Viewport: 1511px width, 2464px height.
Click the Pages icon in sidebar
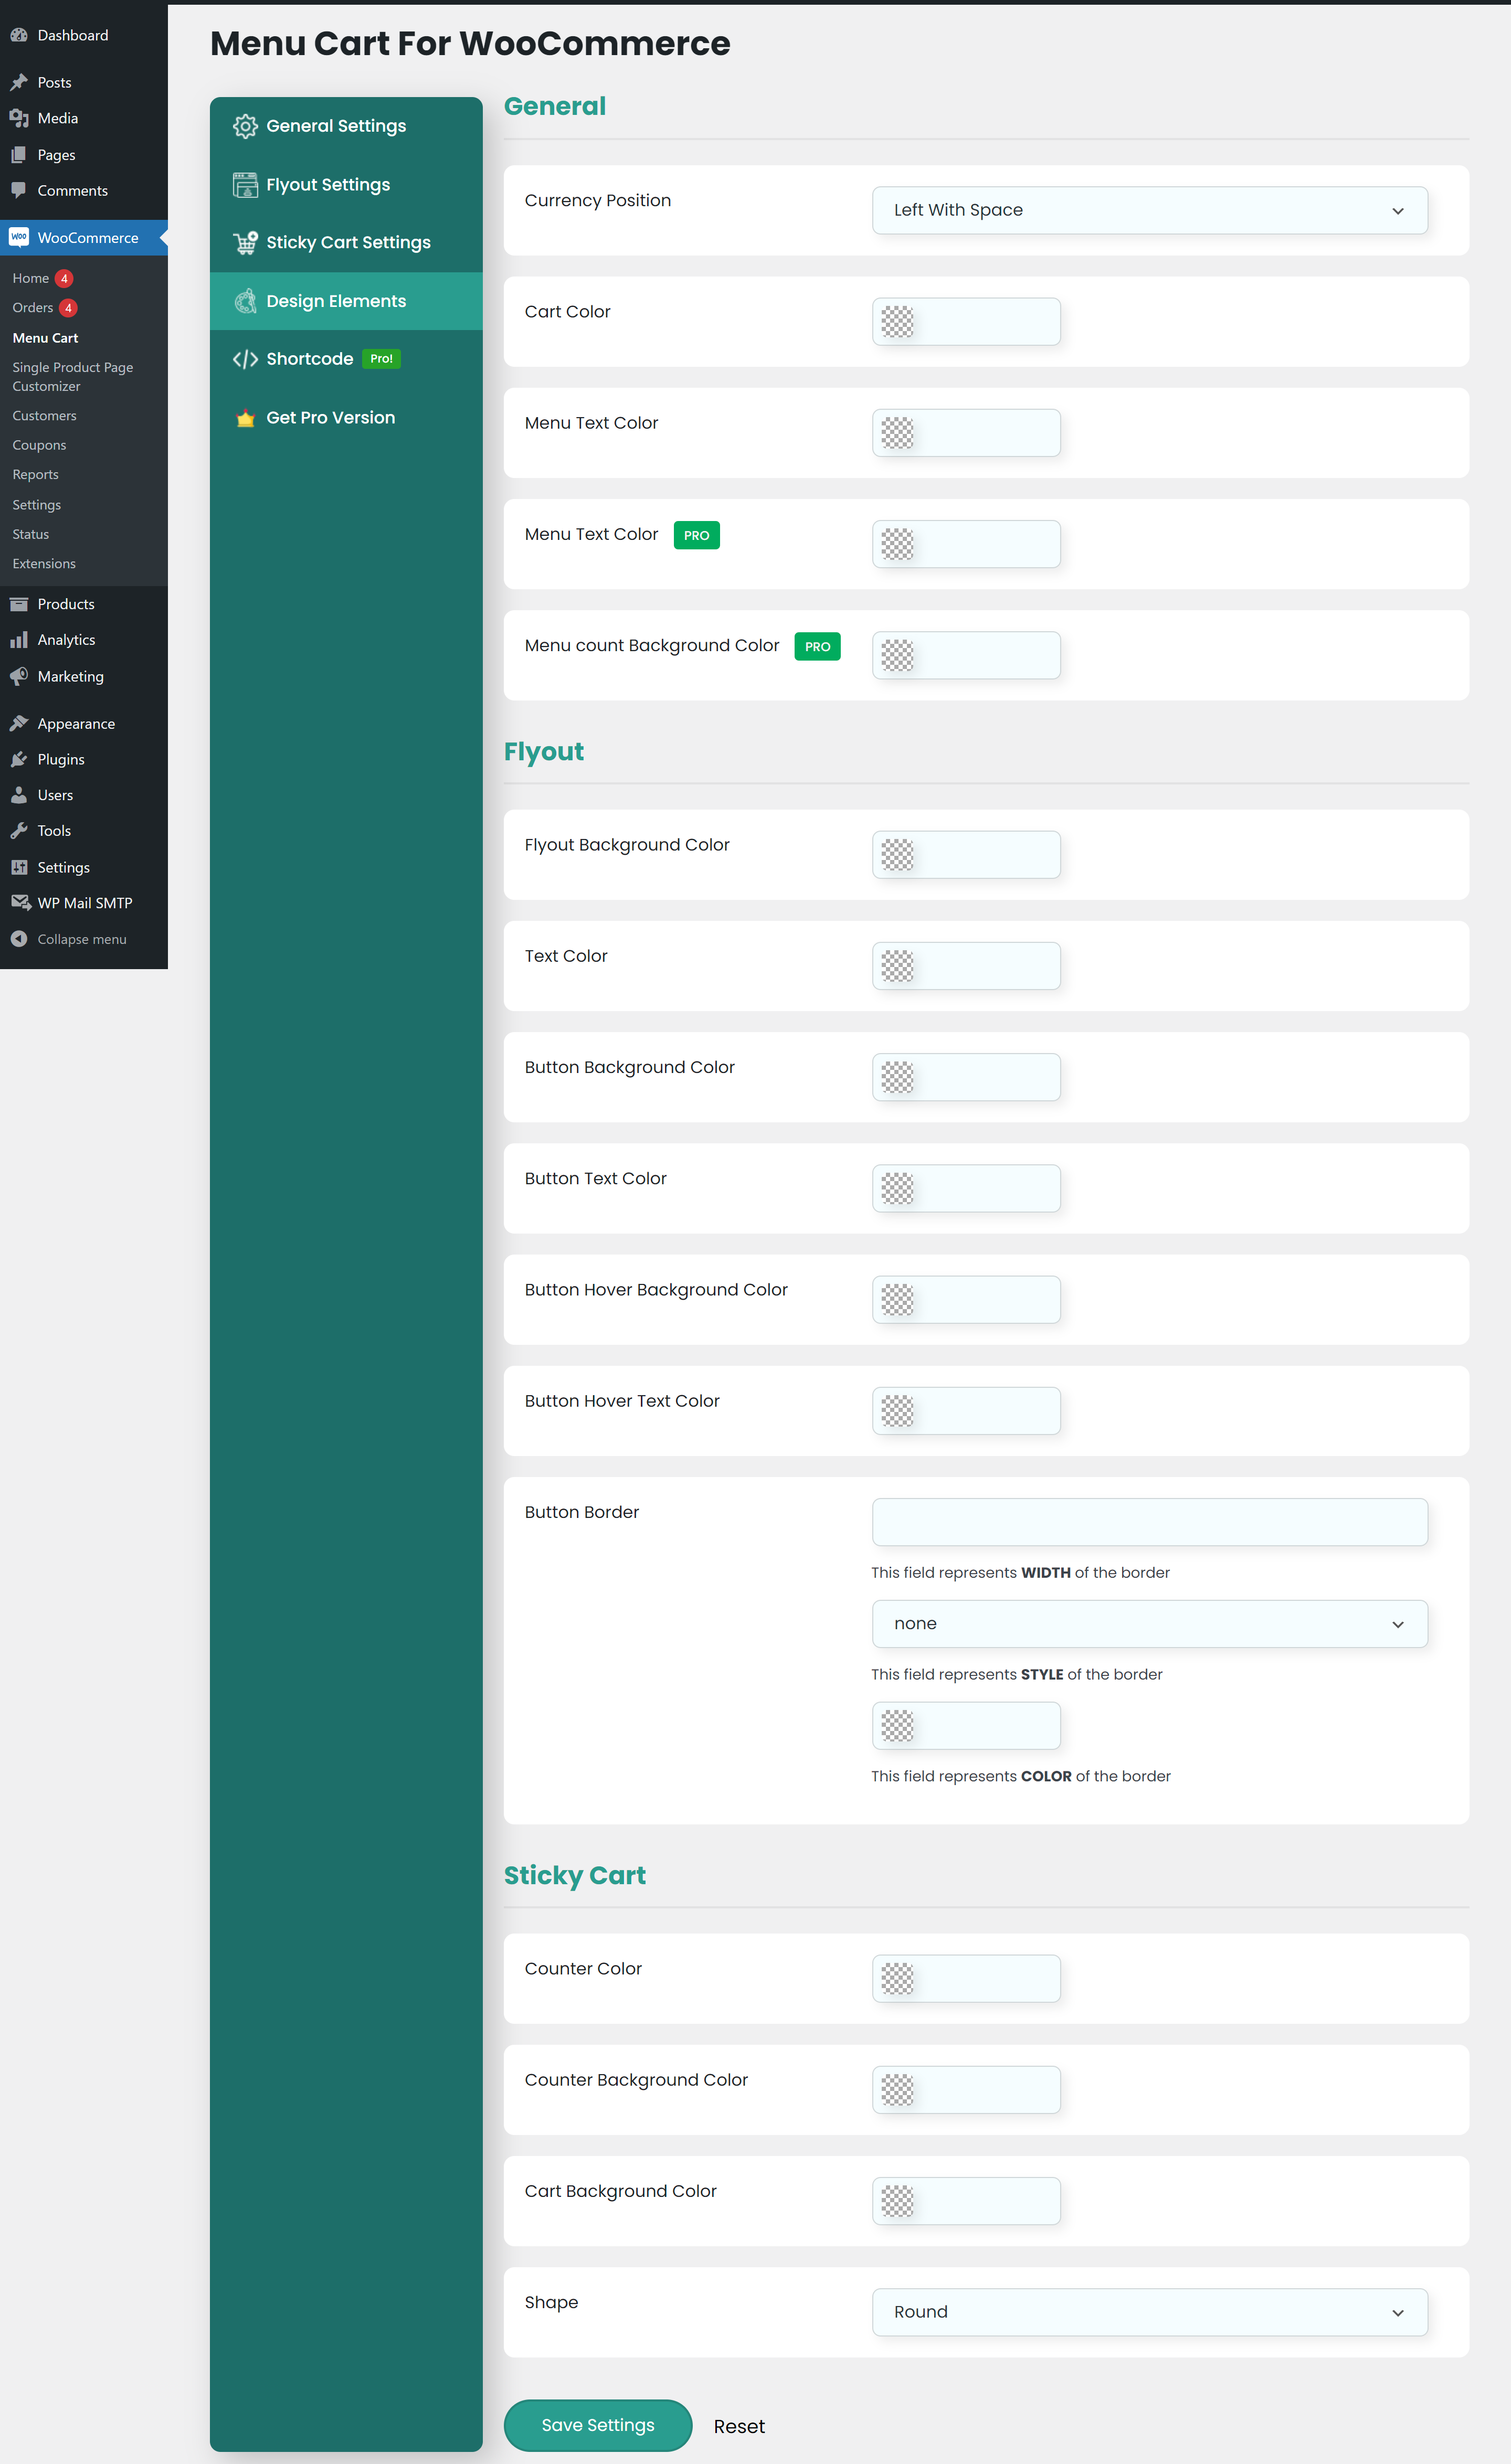click(18, 155)
